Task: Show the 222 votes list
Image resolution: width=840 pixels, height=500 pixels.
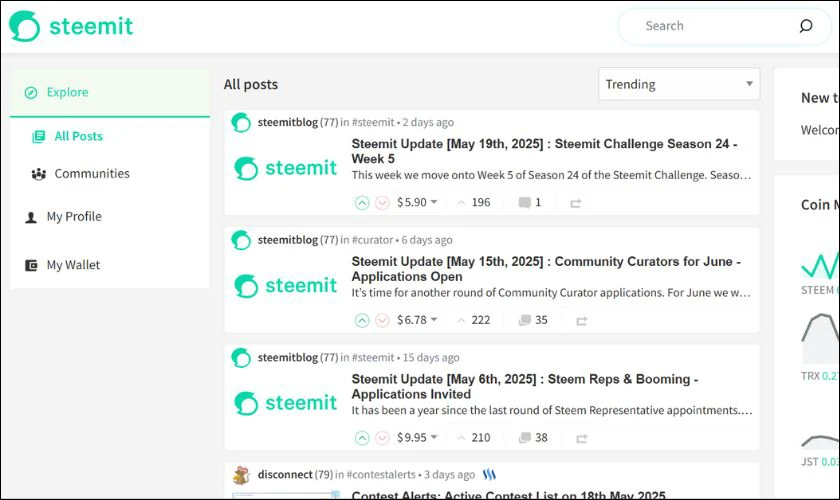Action: point(474,319)
